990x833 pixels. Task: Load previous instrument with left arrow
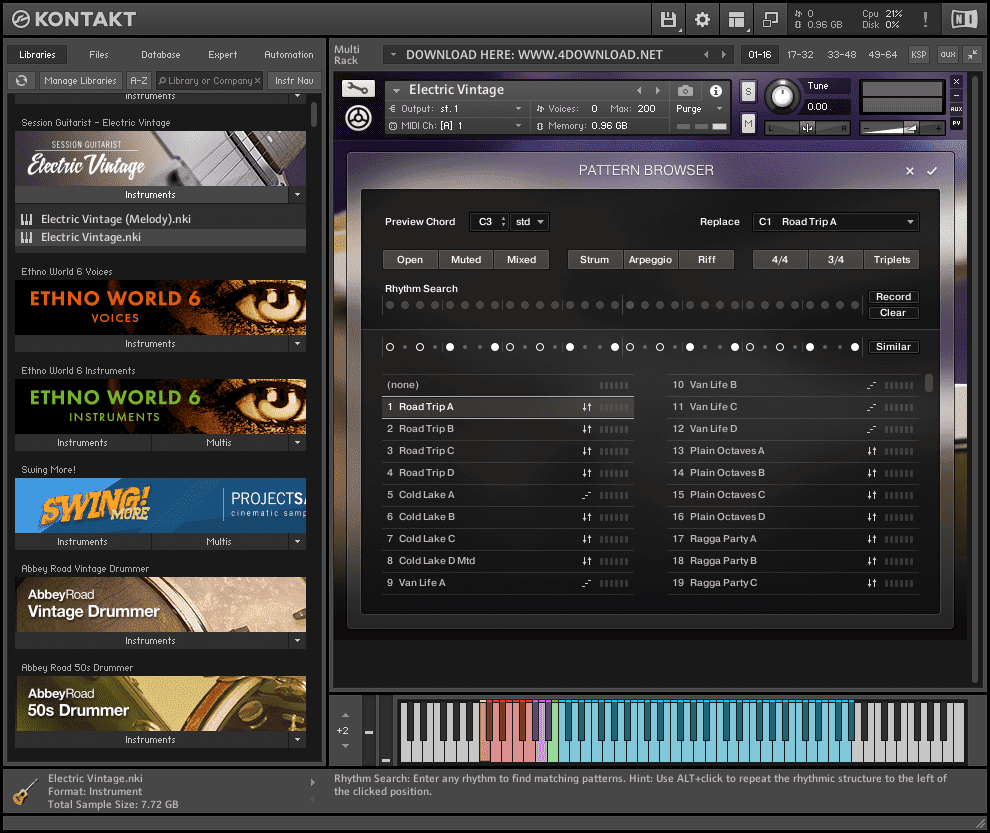[639, 90]
